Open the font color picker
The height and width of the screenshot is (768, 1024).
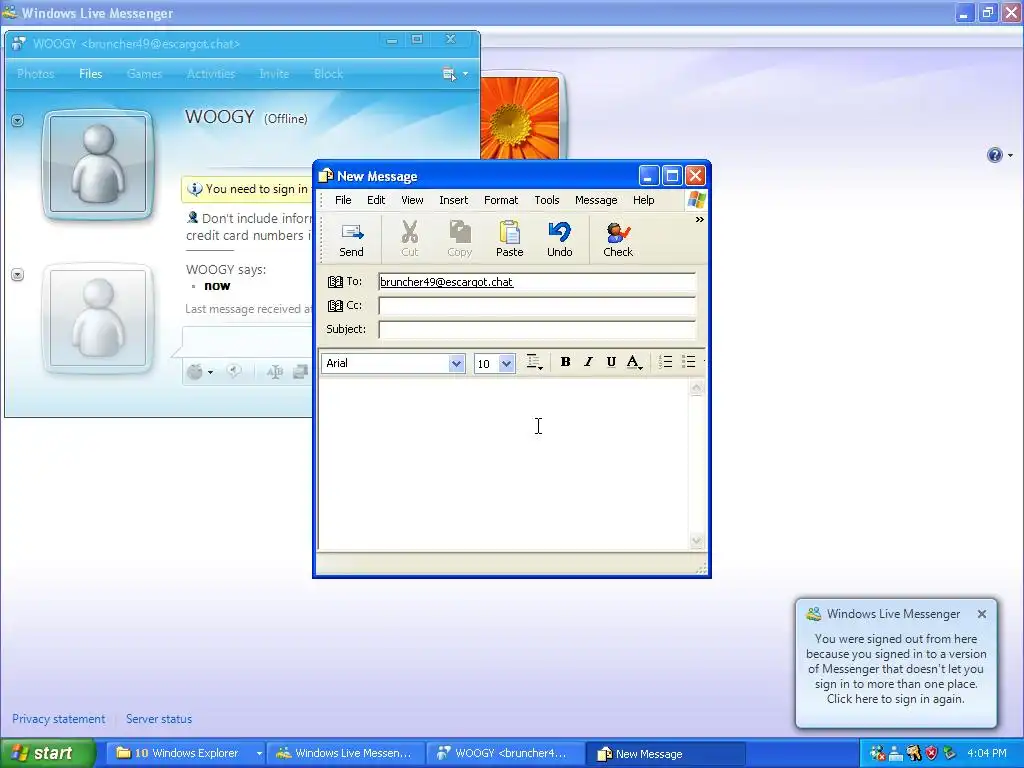coord(634,362)
